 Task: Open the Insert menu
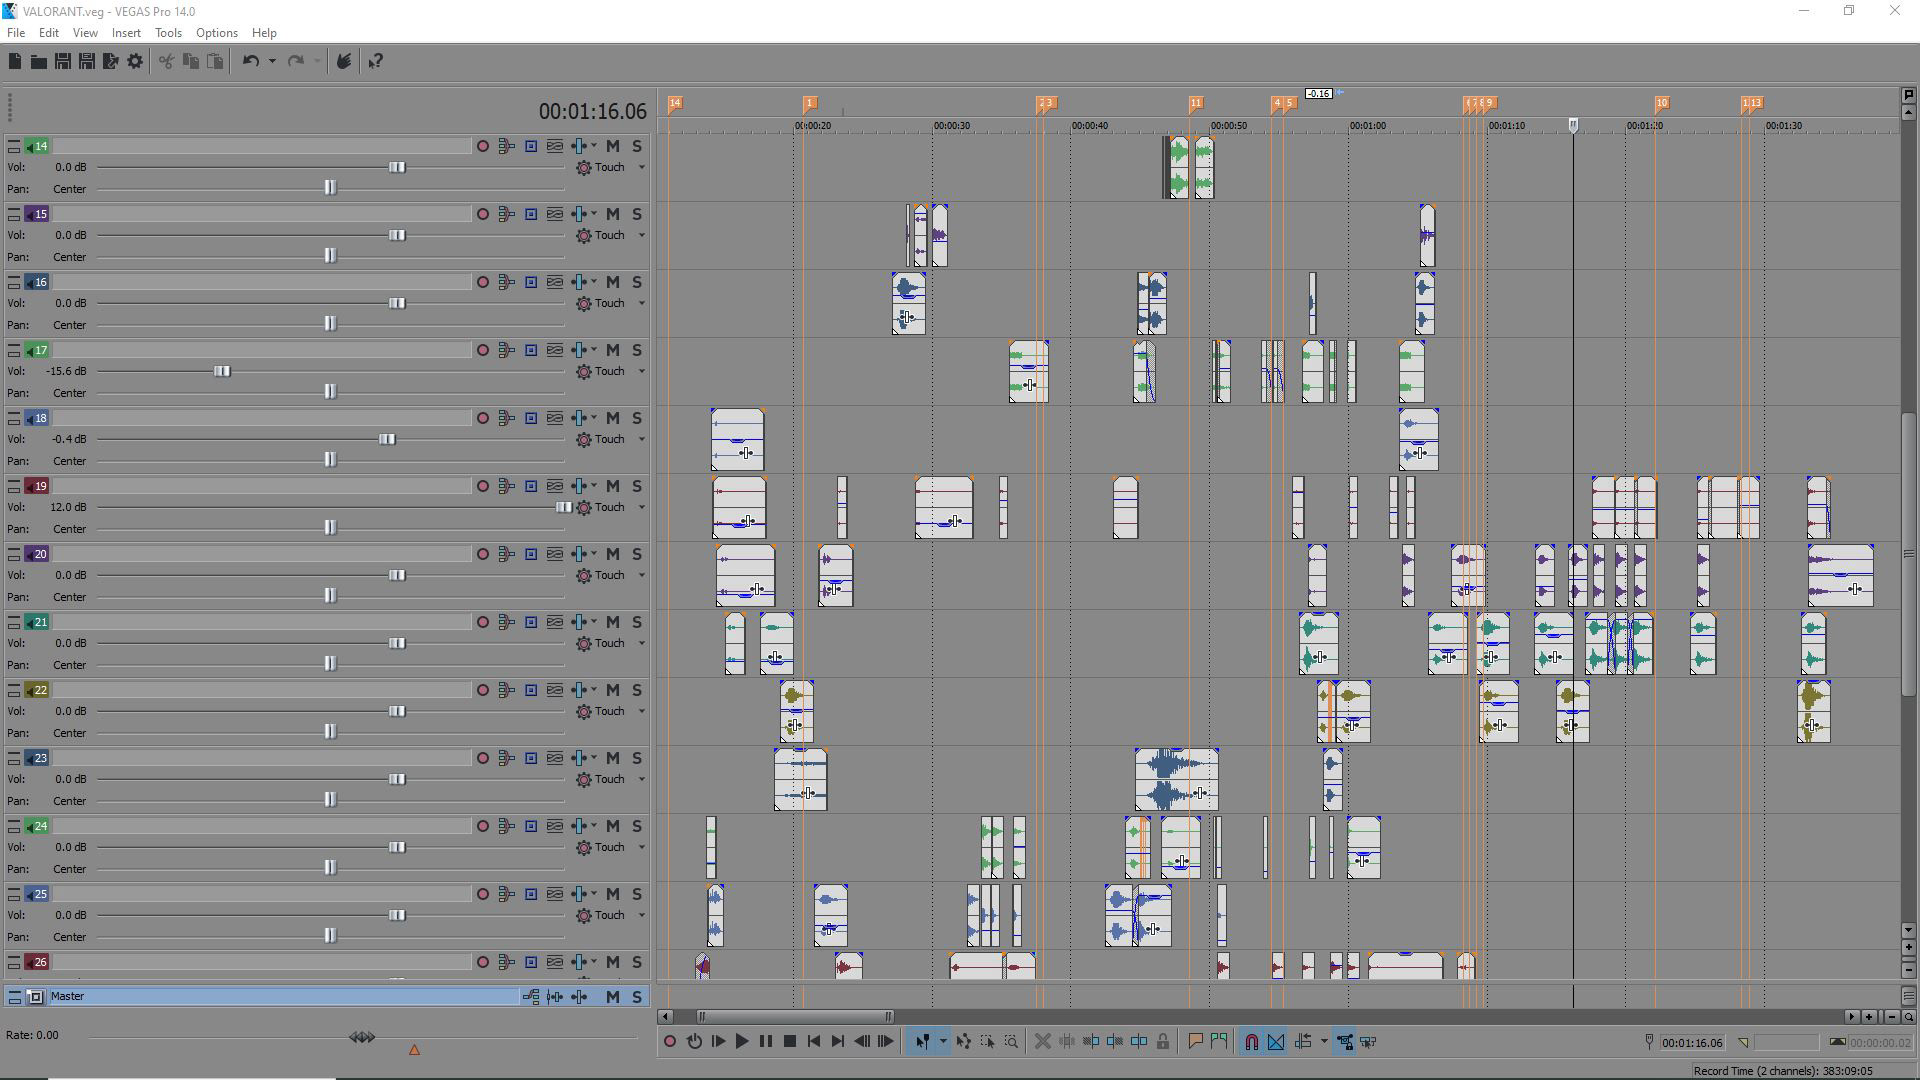tap(126, 33)
